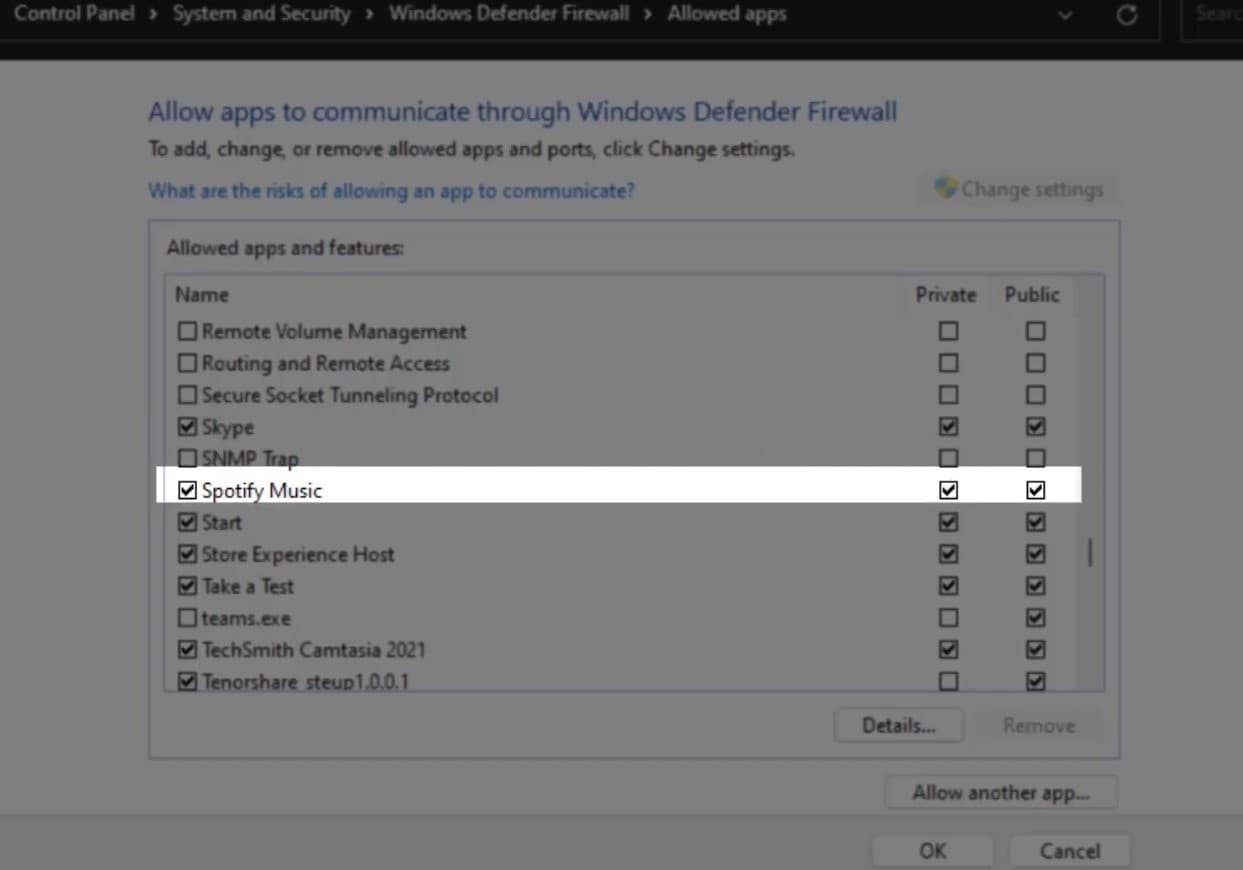
Task: Disable Skype Public network checkbox
Action: click(1035, 427)
